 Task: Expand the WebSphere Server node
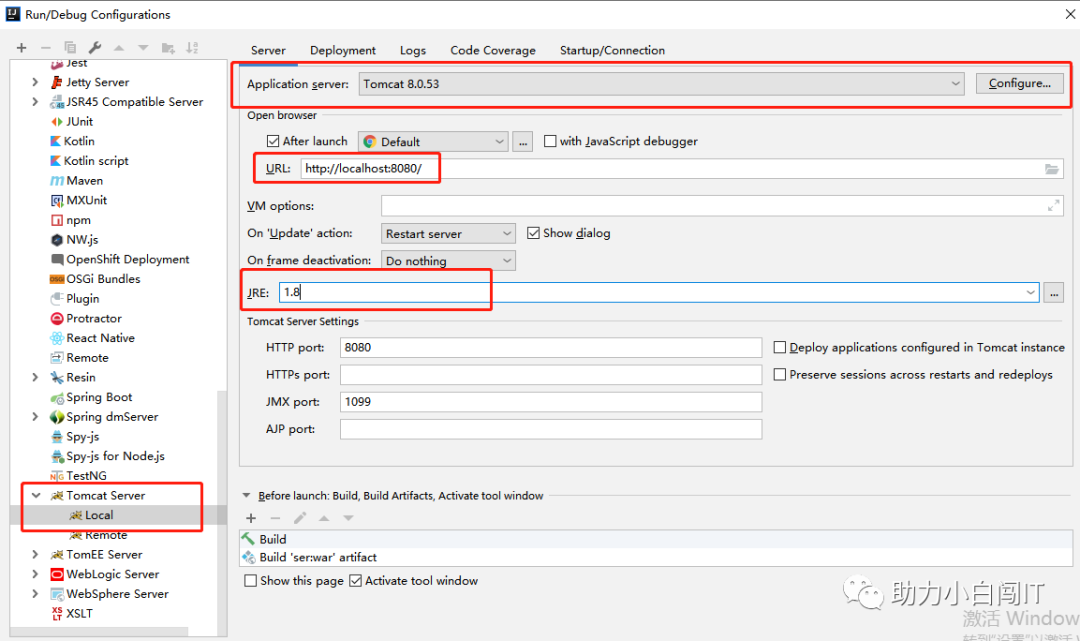[35, 593]
